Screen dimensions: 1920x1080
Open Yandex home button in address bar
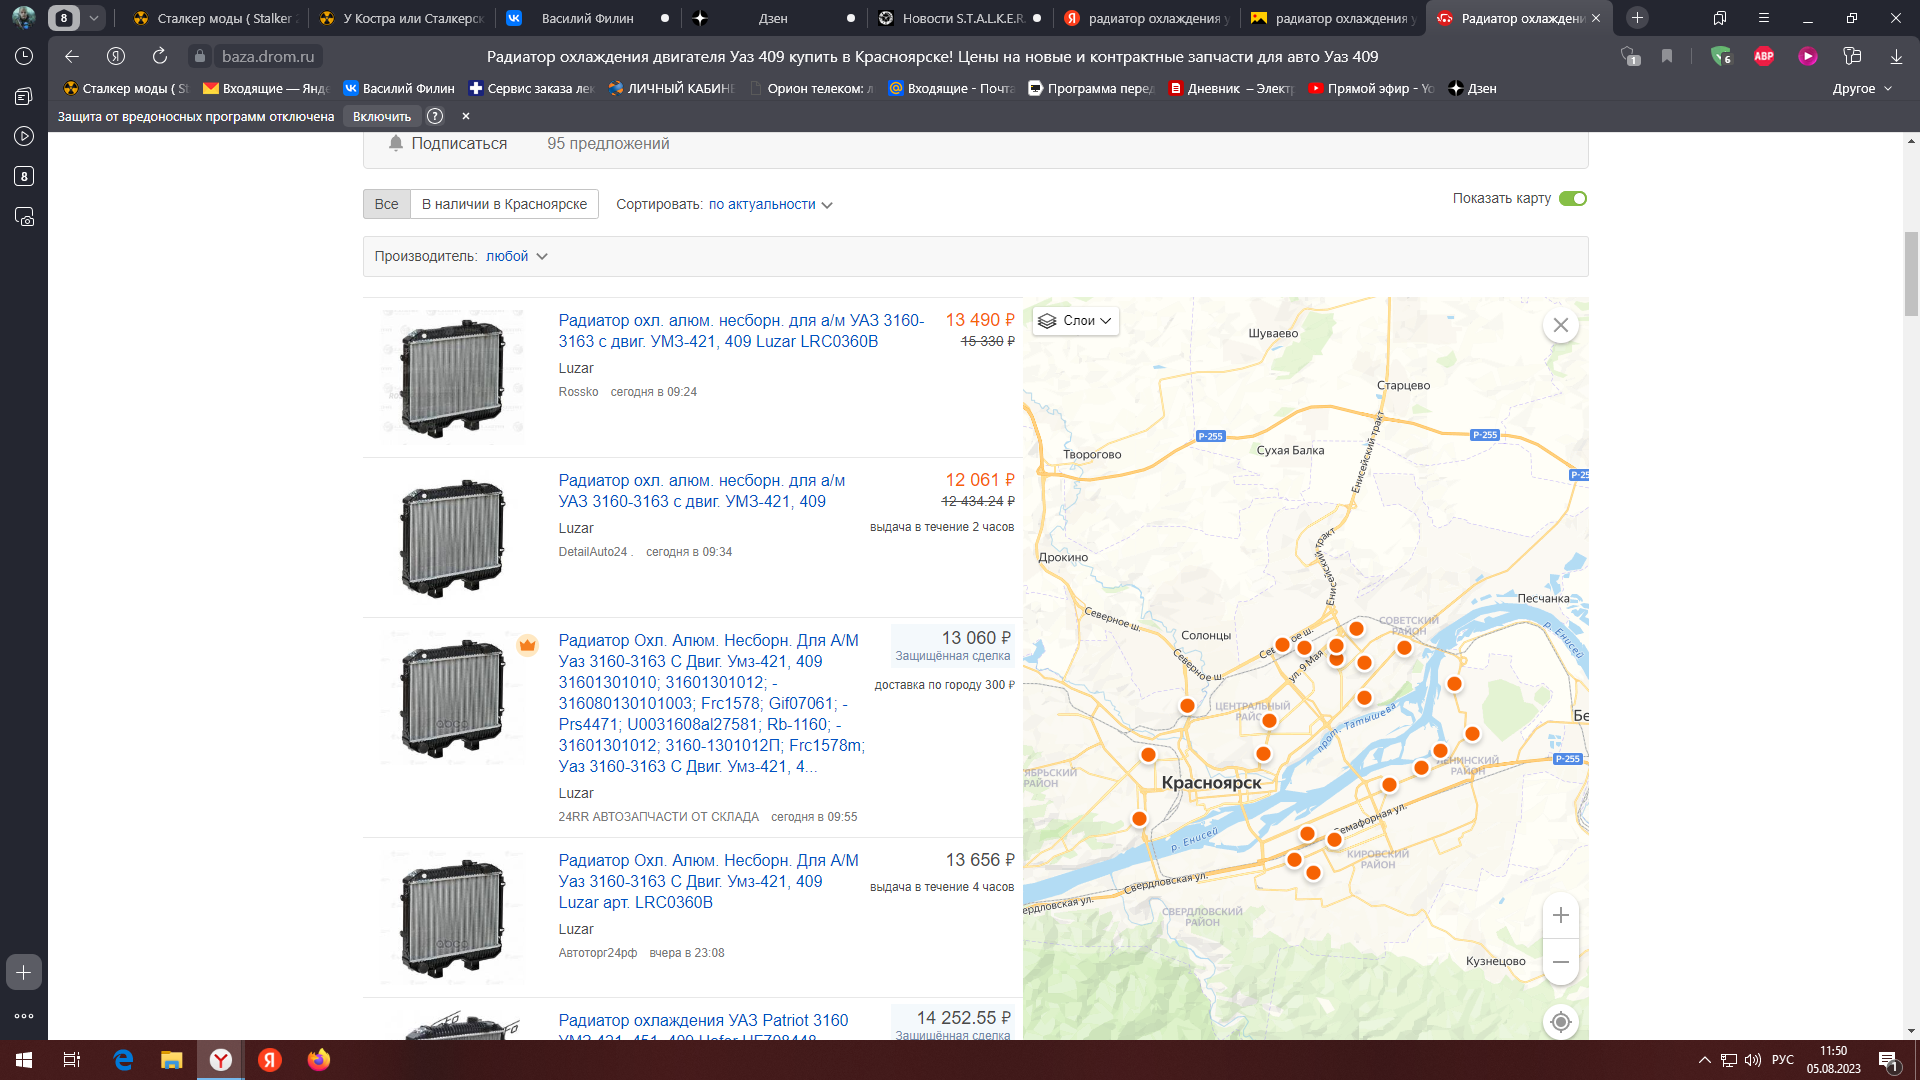[x=116, y=57]
